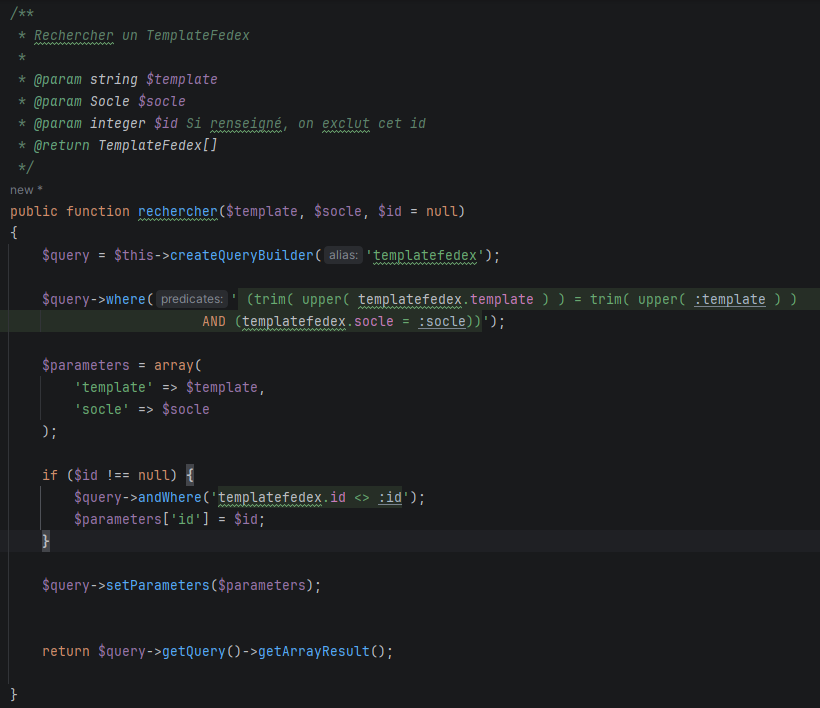Click the return keyword on the last statement
Image resolution: width=820 pixels, height=708 pixels.
(66, 651)
